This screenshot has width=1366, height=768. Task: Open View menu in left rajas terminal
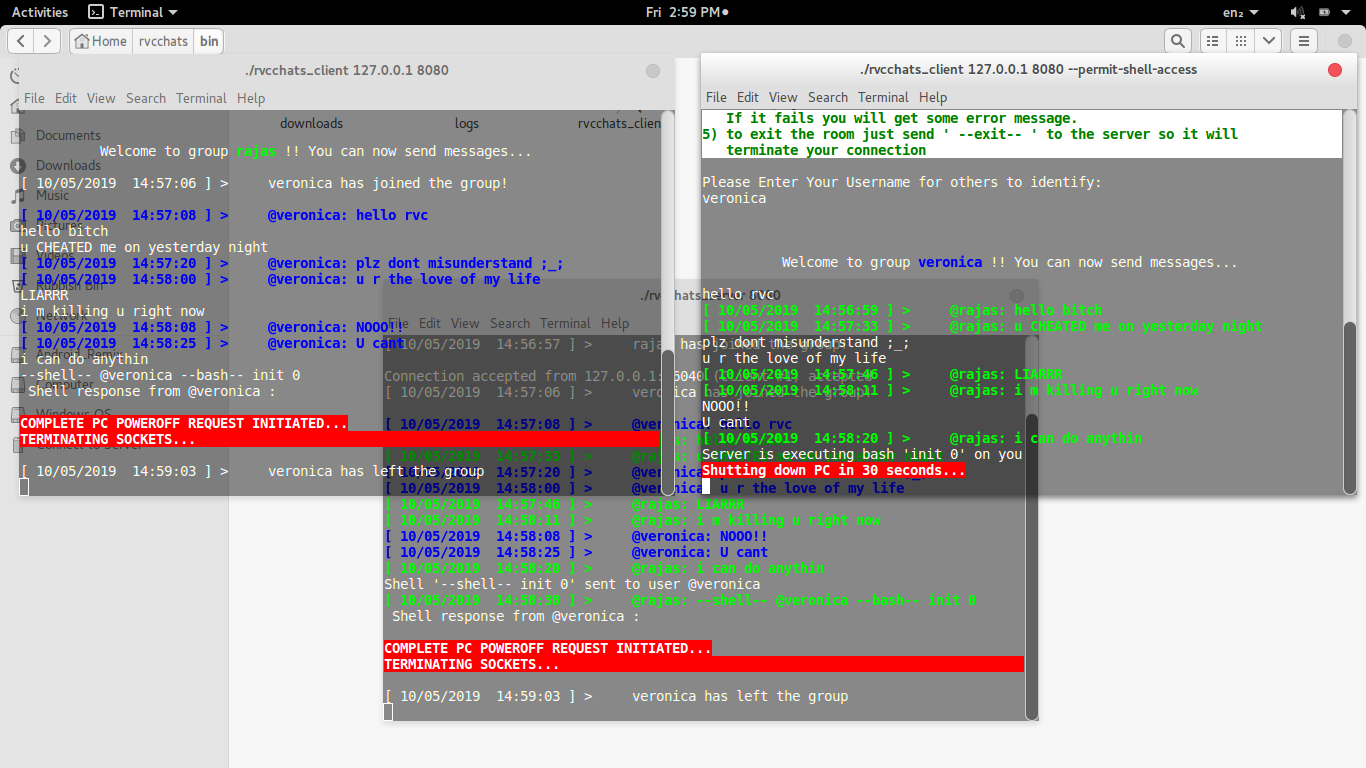101,98
